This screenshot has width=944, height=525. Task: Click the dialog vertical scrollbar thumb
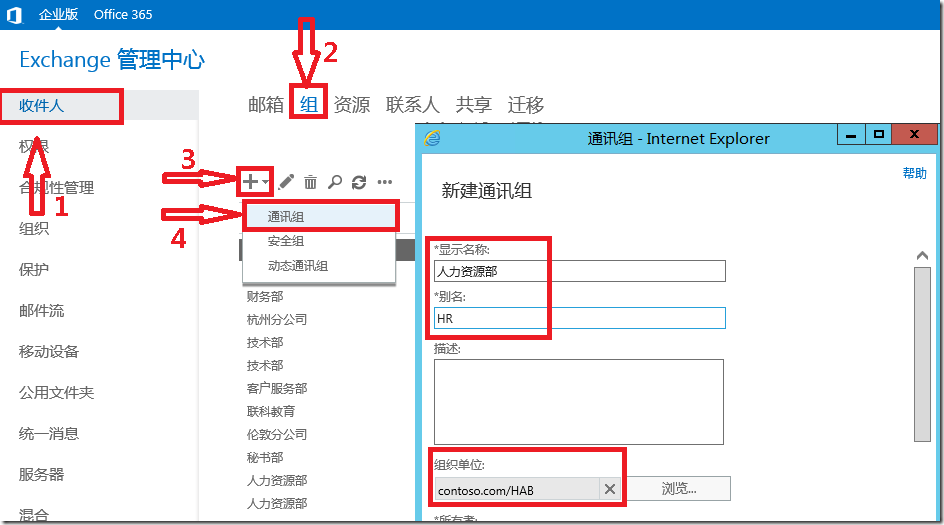tap(922, 355)
